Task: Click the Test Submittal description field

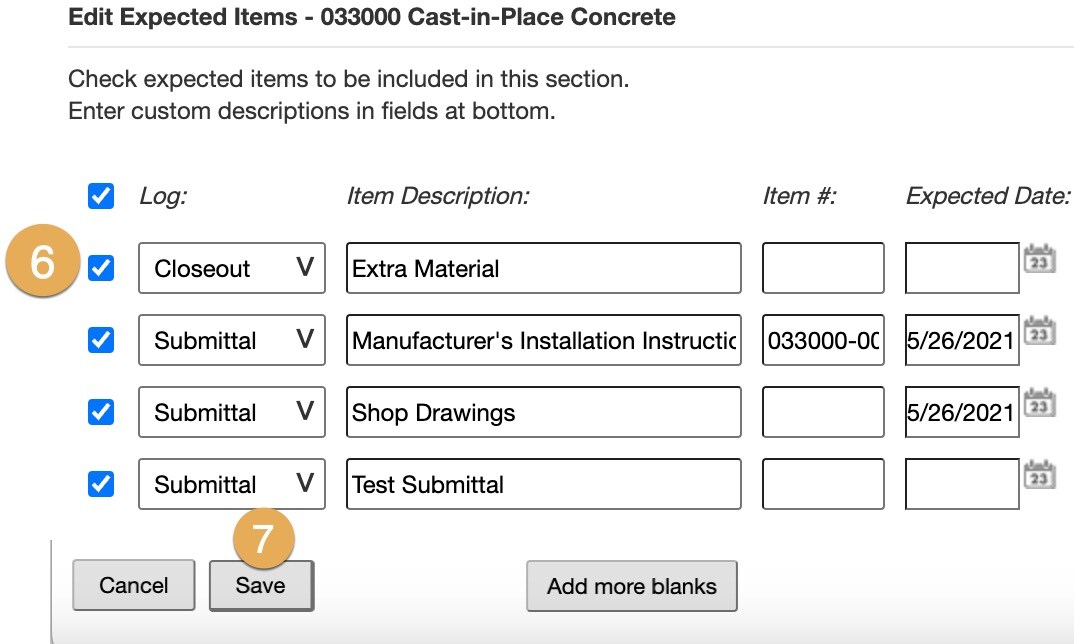Action: [544, 484]
